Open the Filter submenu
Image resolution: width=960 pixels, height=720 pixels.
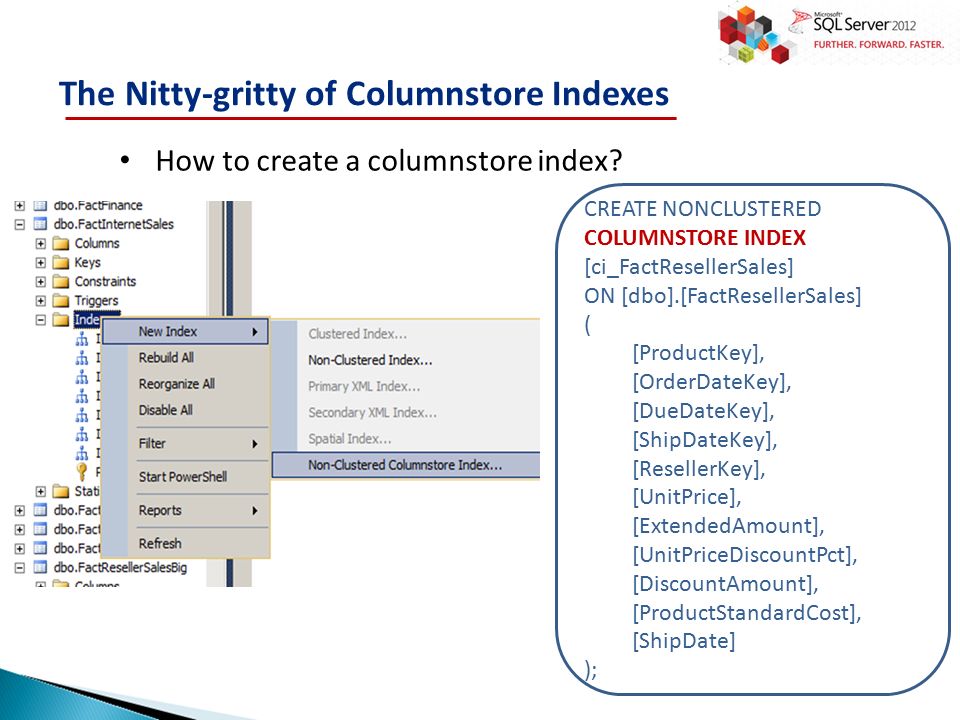(186, 443)
